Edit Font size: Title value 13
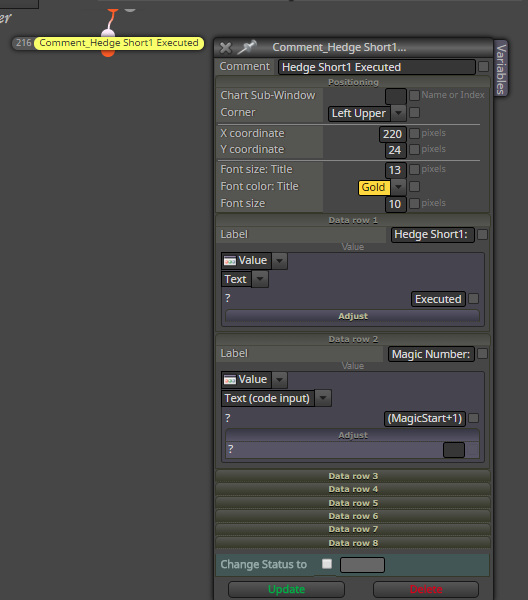The image size is (528, 600). tap(395, 170)
